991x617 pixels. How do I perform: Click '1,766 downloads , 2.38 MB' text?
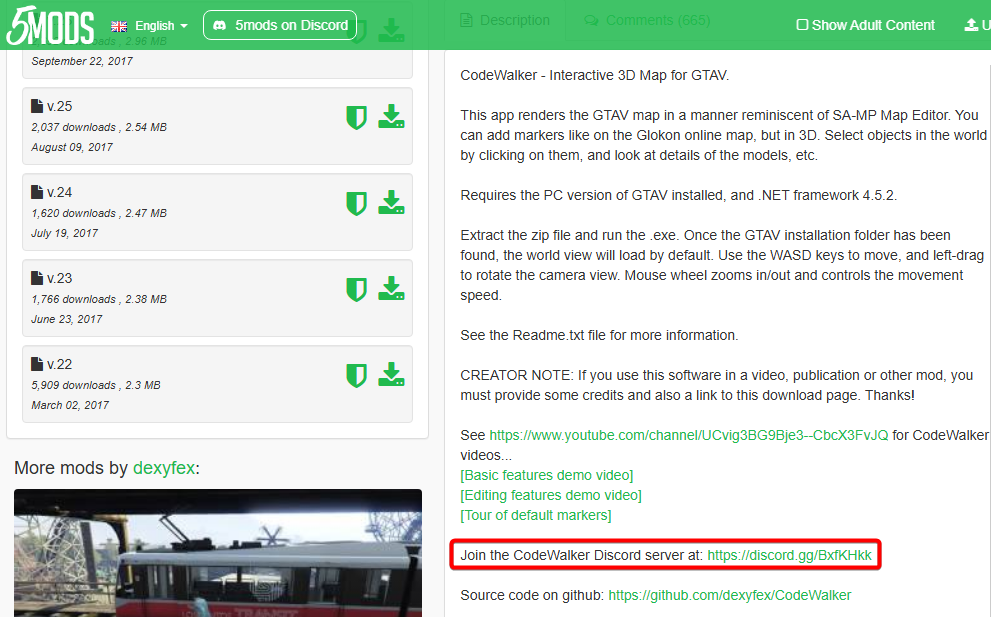(99, 299)
